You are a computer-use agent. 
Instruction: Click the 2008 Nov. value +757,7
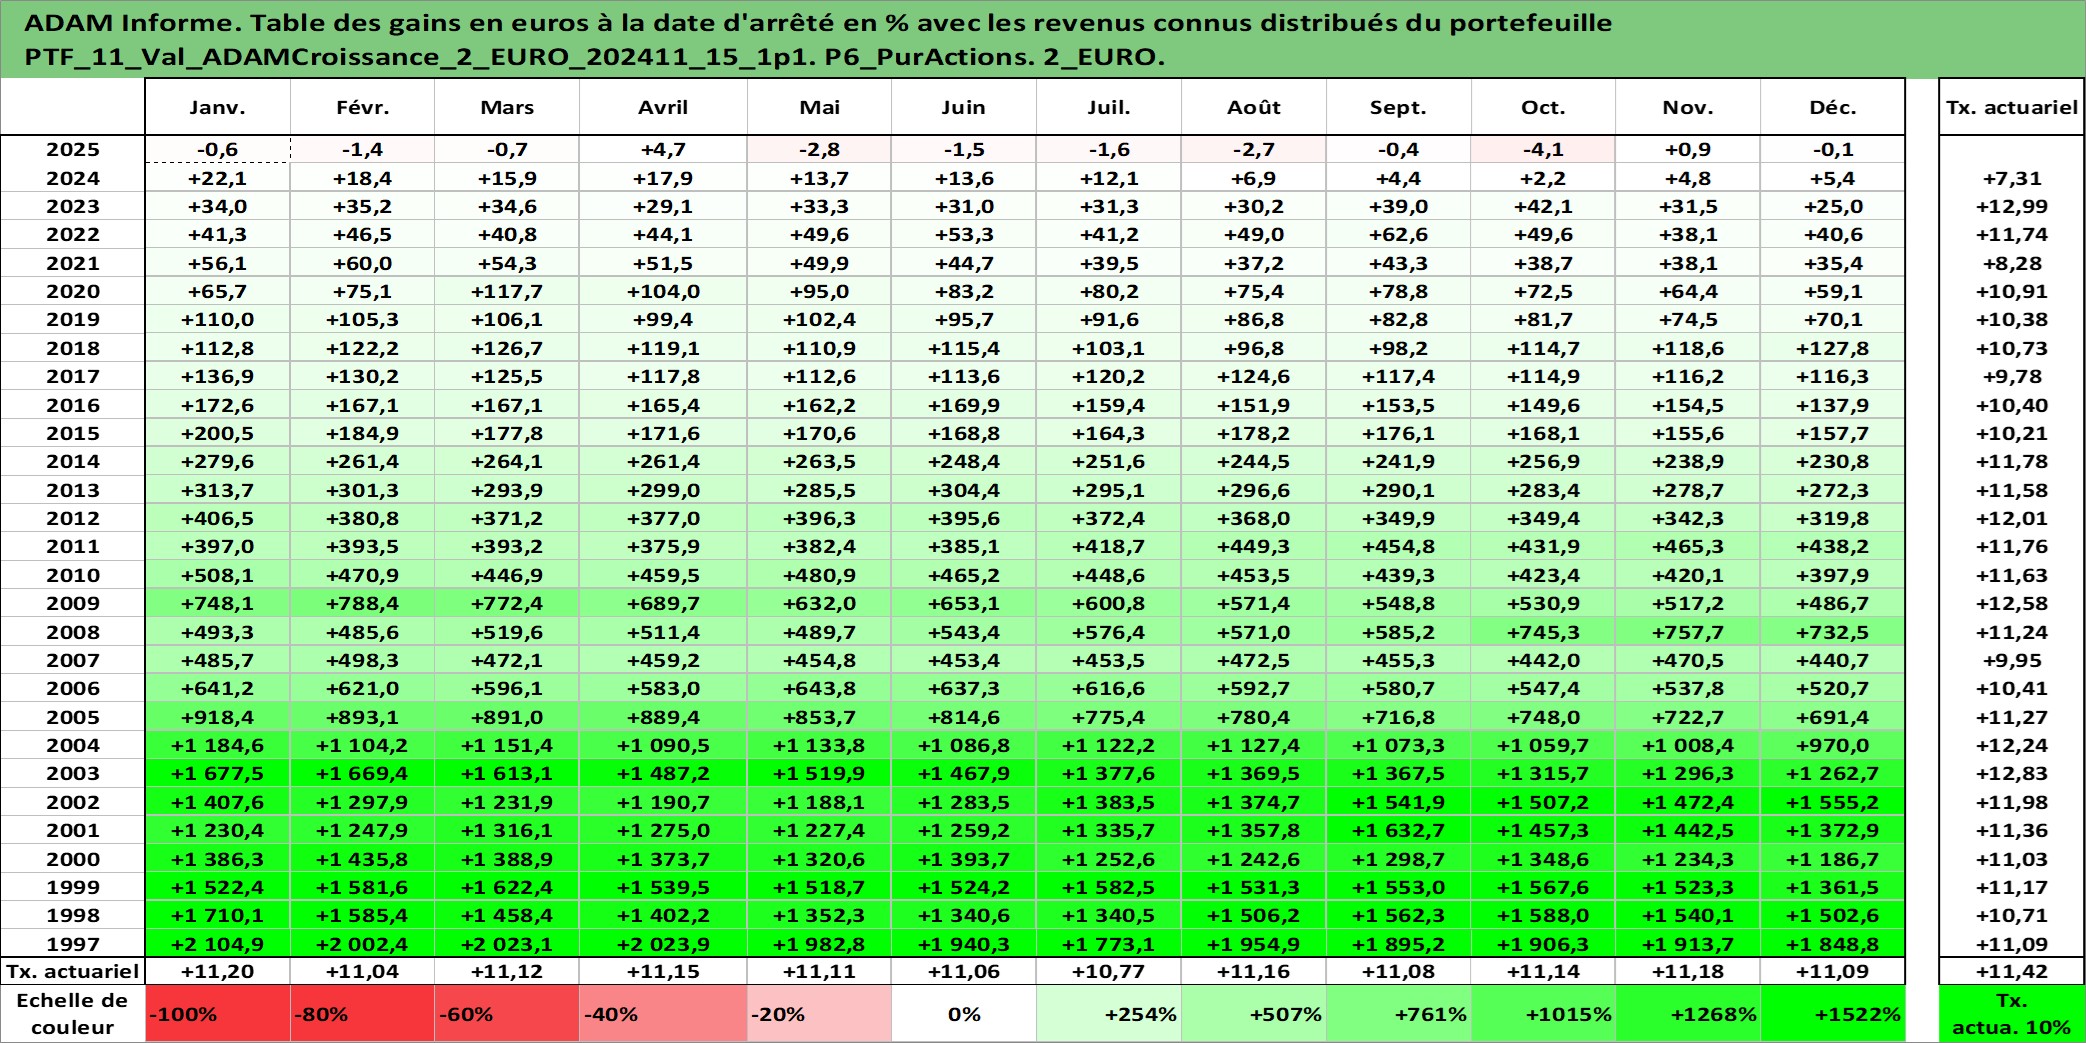1688,632
